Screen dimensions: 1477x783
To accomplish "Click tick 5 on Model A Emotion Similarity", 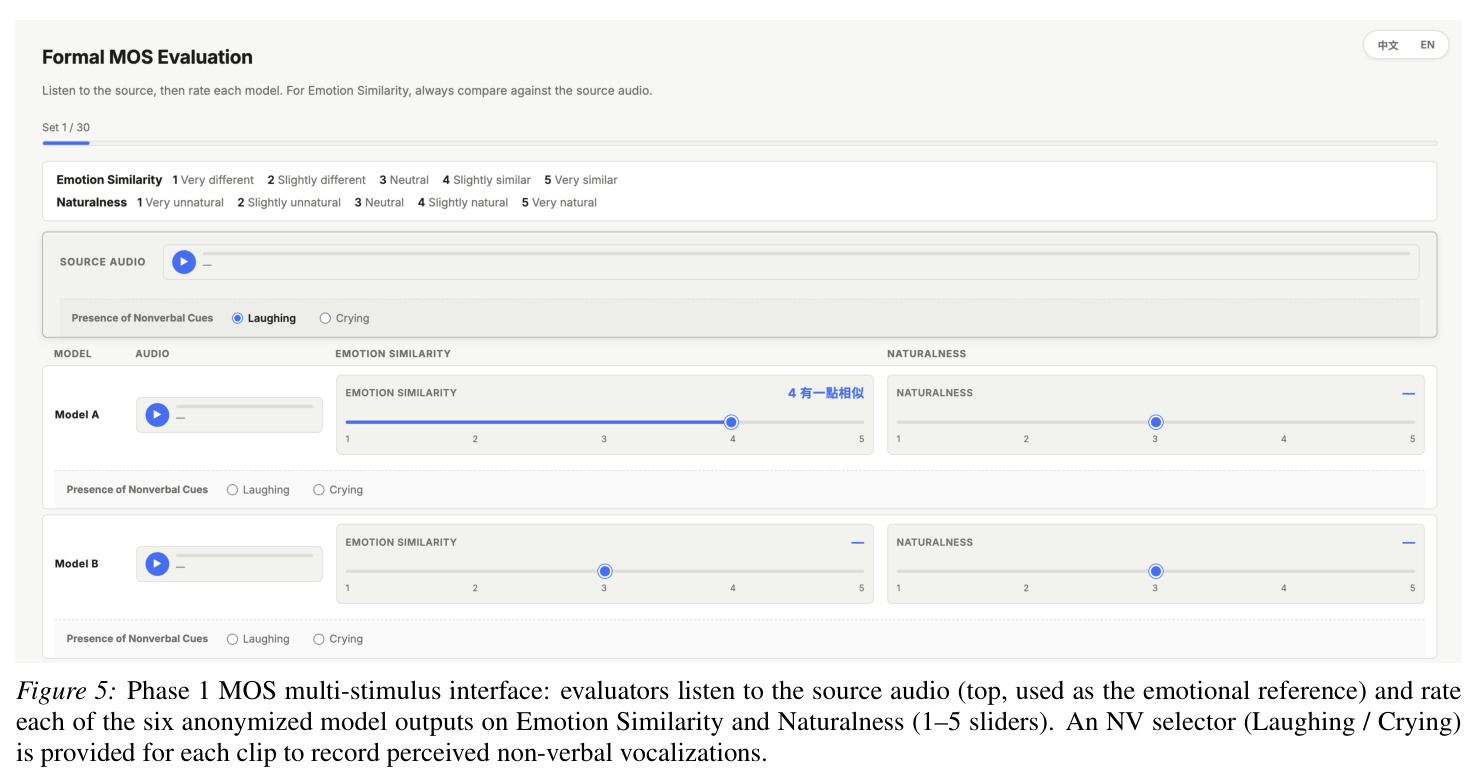I will (861, 439).
